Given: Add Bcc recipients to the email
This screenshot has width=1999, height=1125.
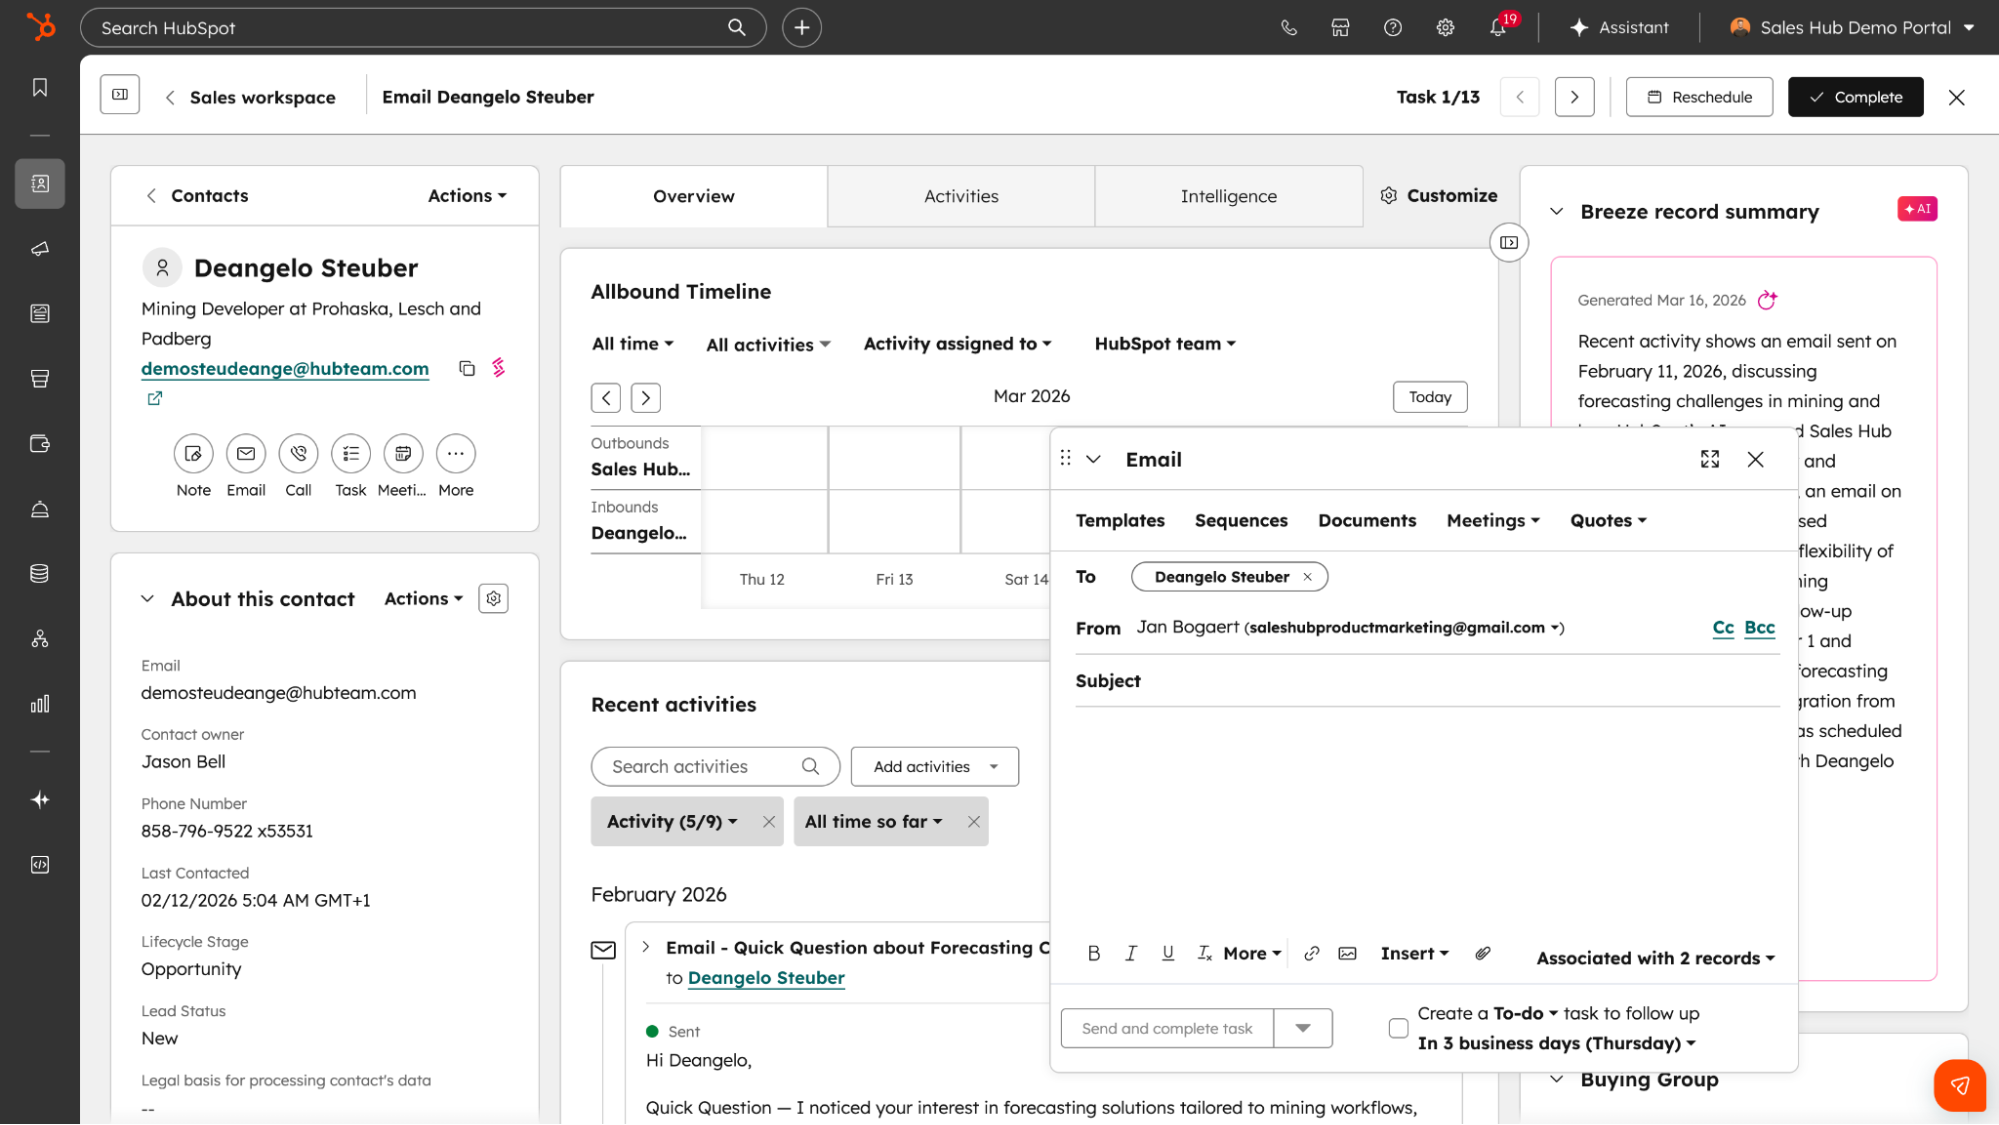Looking at the screenshot, I should 1760,628.
